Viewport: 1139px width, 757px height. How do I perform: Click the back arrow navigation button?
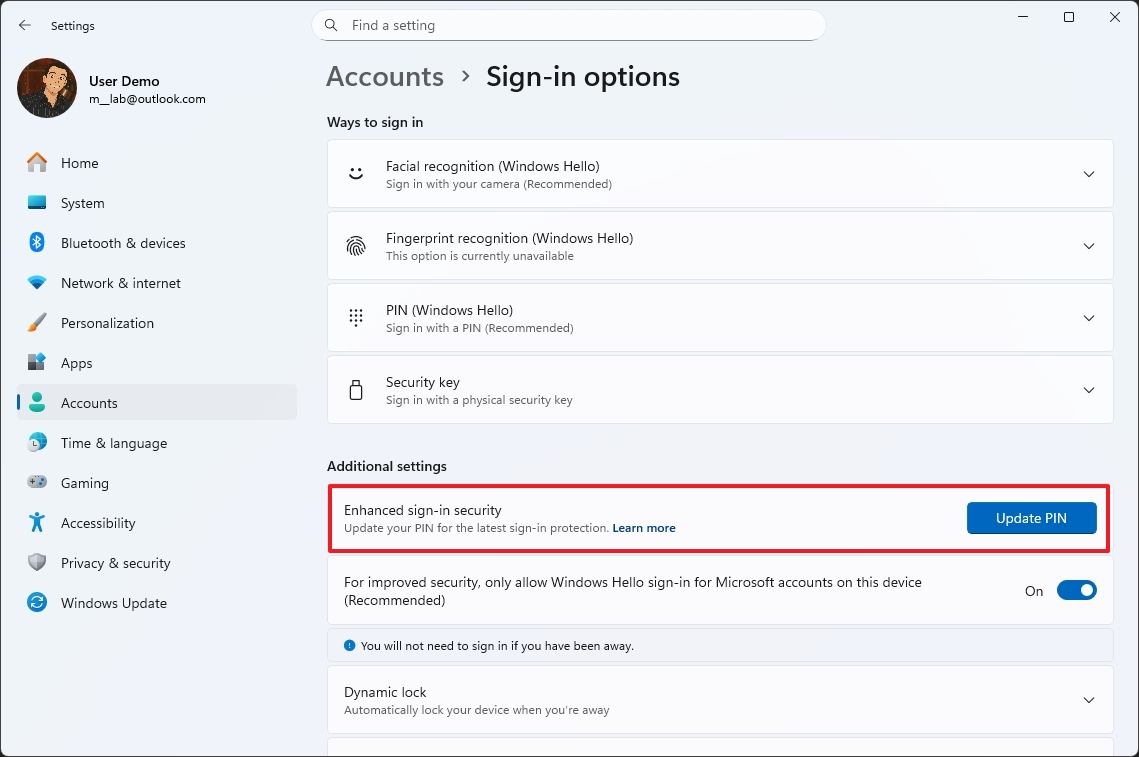point(24,25)
